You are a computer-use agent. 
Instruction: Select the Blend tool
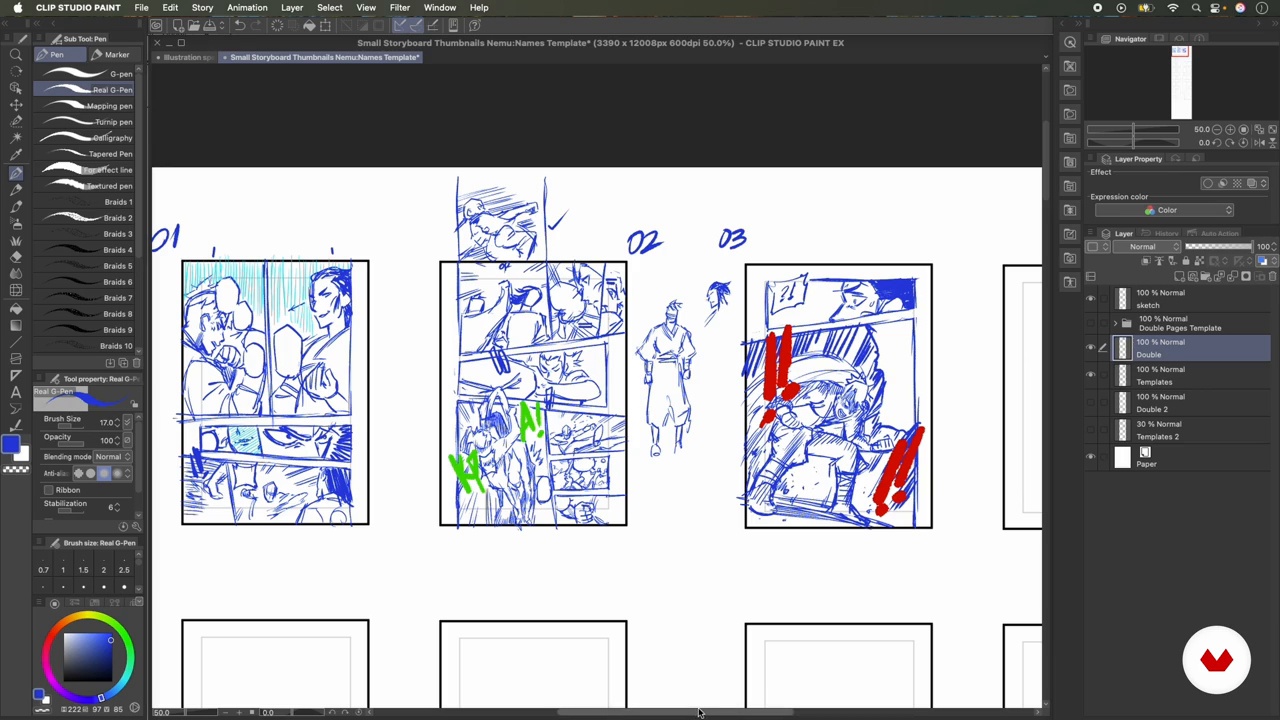[x=16, y=274]
